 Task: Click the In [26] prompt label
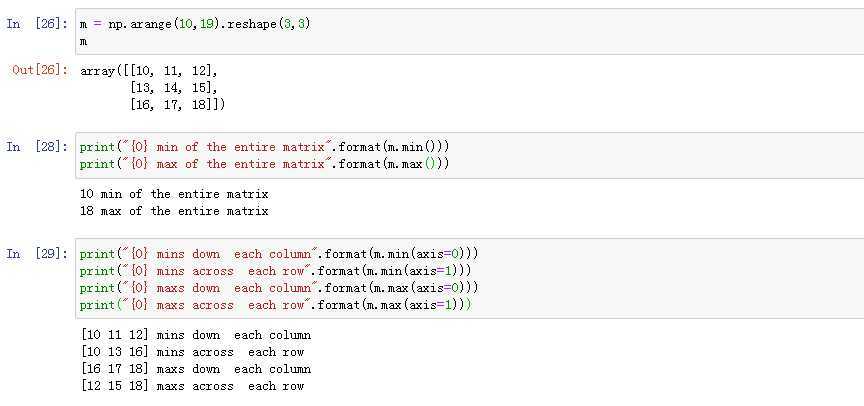37,25
